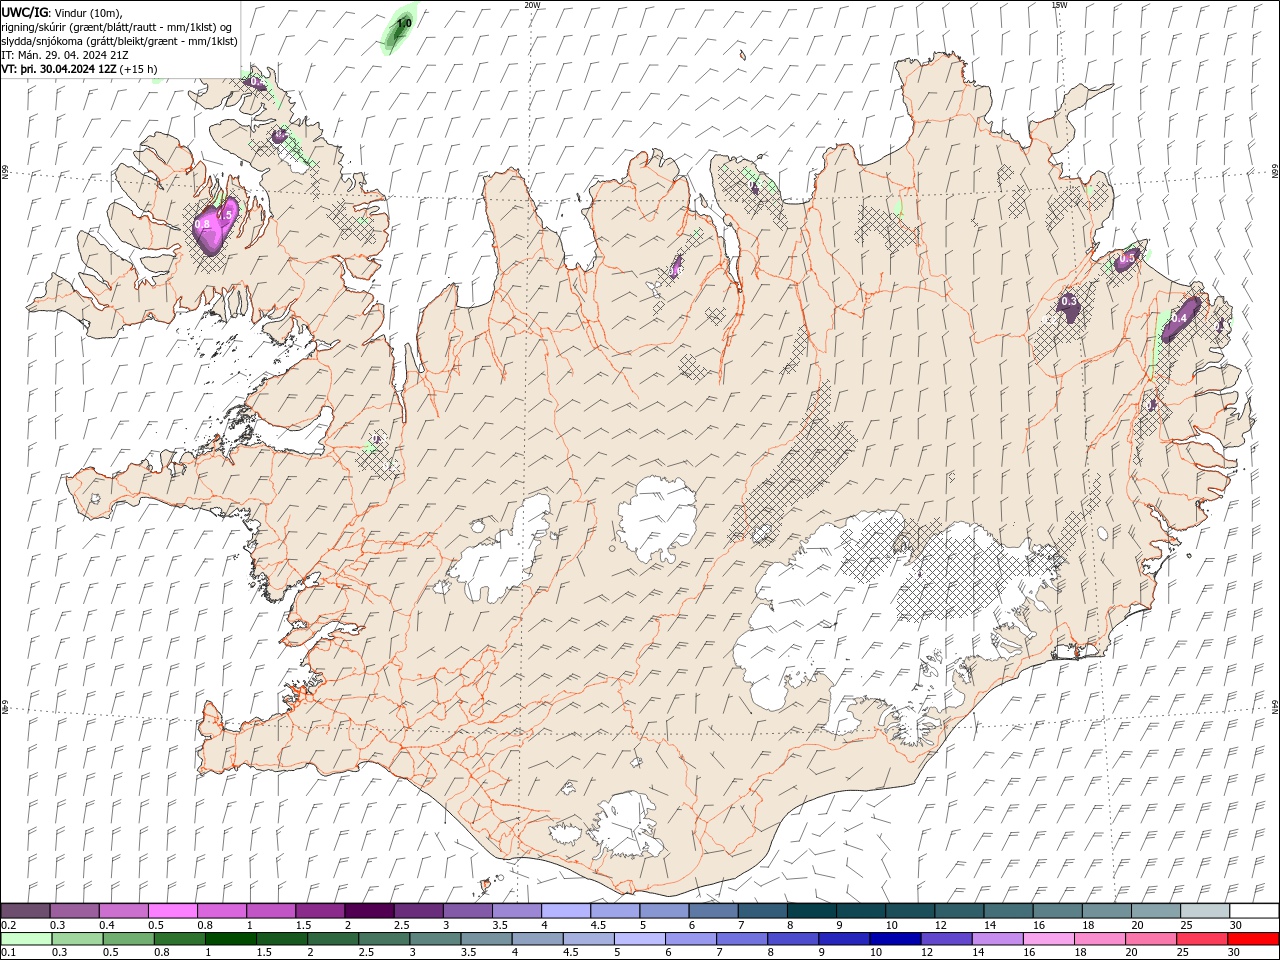
Task: Click the 1.0 label on the green offshore blob
Action: 404,23
